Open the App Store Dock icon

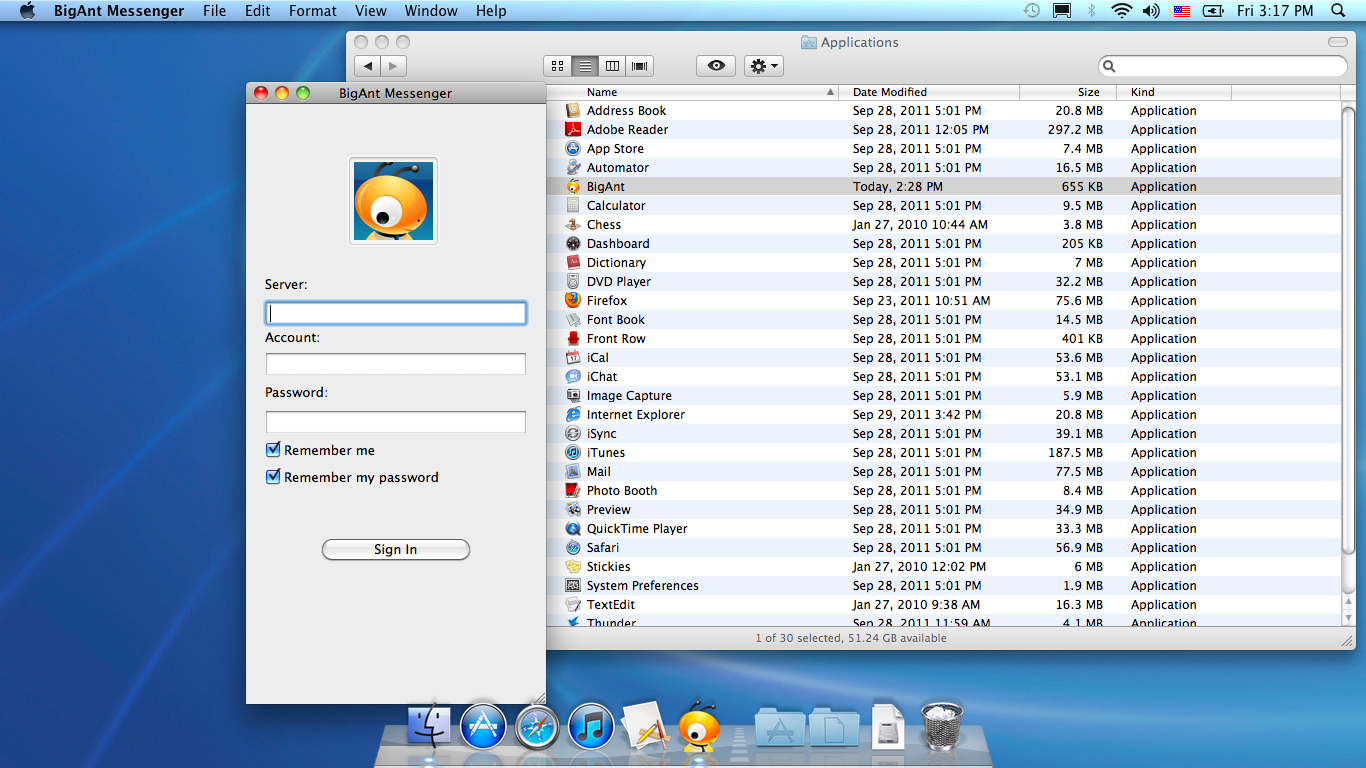(483, 726)
